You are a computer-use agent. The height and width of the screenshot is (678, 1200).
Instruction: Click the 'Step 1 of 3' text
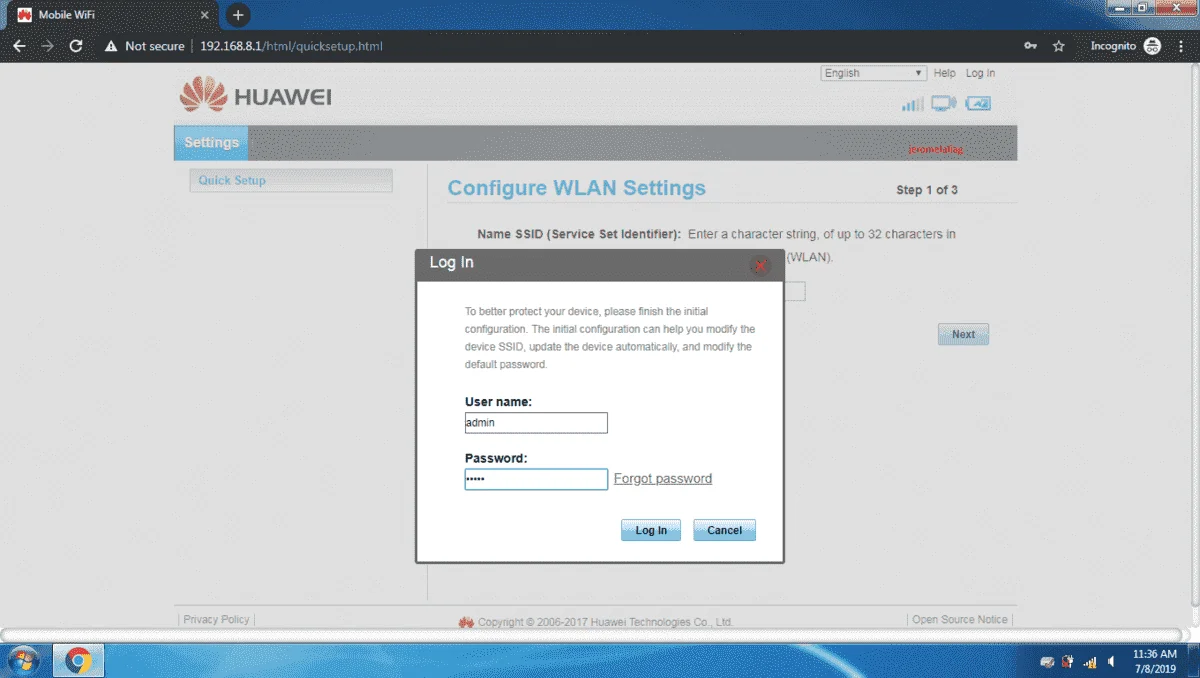point(927,190)
